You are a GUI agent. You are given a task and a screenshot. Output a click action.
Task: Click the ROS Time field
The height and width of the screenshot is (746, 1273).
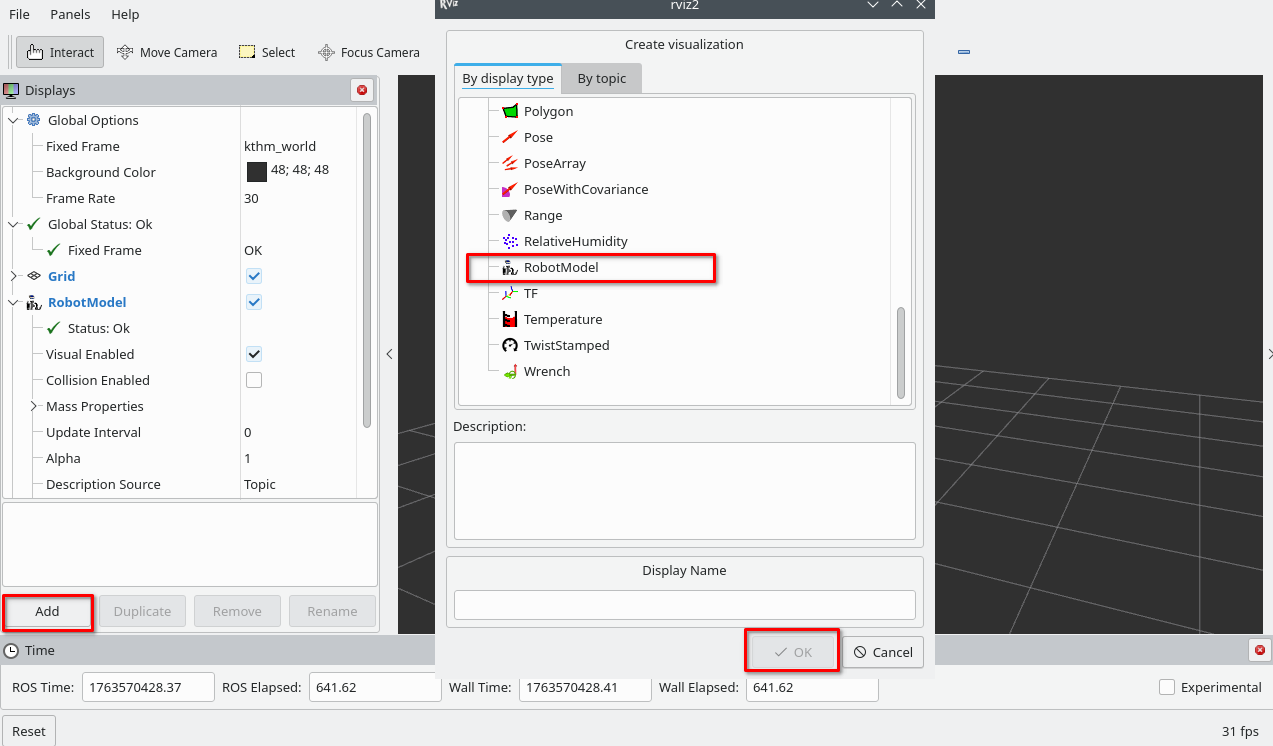pos(148,687)
